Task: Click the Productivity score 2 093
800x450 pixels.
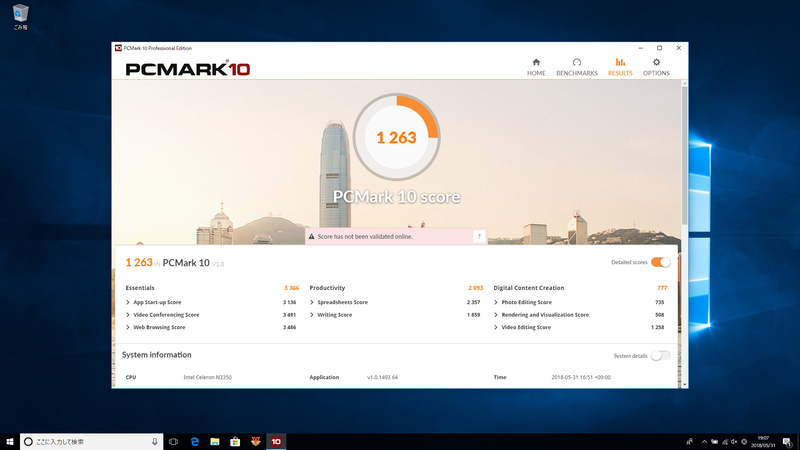Action: (475, 288)
